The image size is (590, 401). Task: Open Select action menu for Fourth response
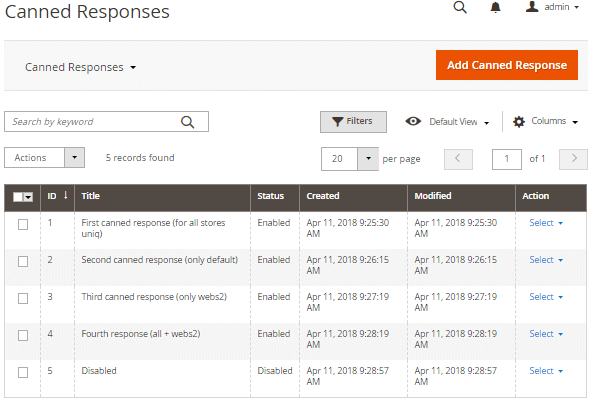click(546, 334)
